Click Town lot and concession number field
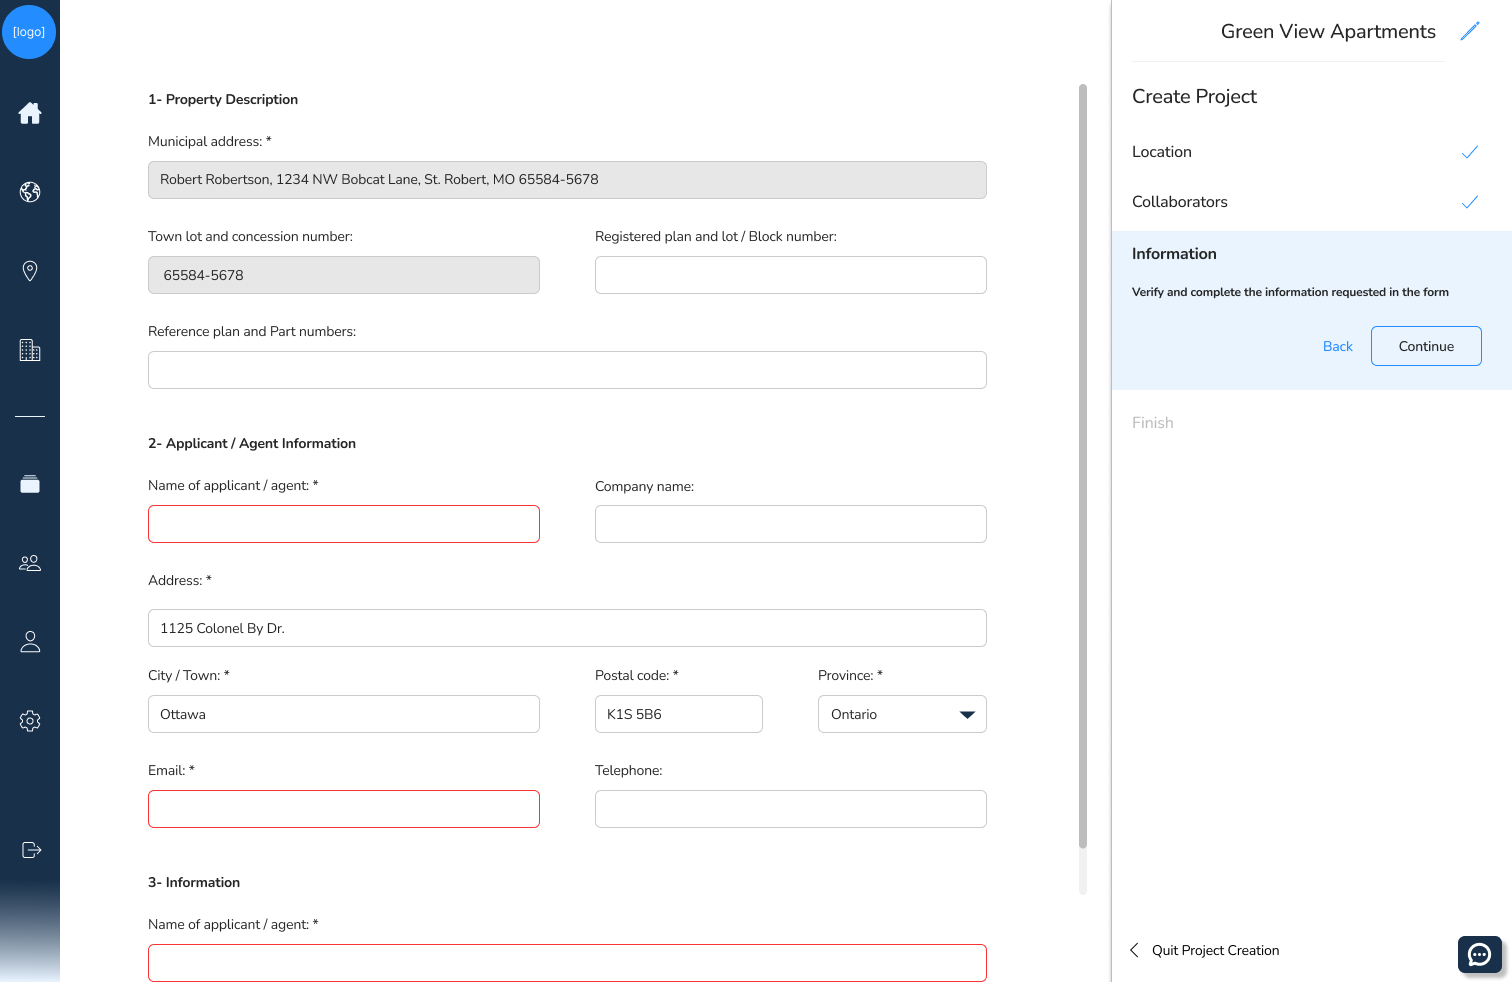This screenshot has height=982, width=1512. (344, 275)
